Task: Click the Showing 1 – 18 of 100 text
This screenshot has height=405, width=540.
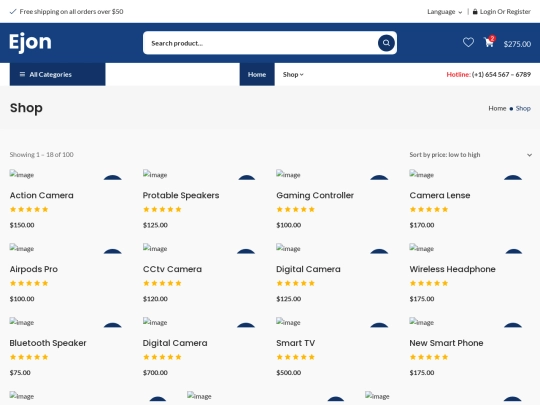Action: point(41,155)
